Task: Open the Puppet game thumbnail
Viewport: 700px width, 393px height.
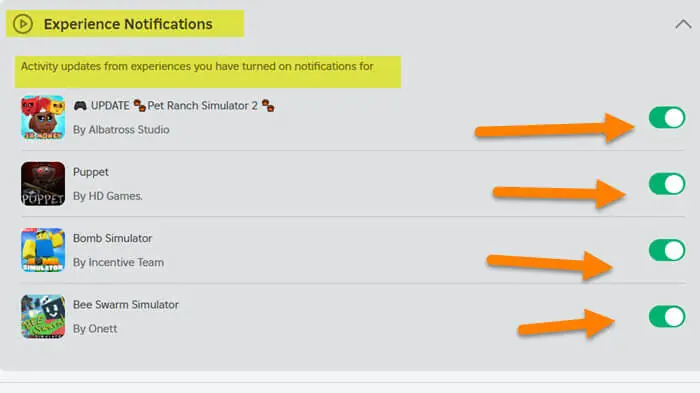Action: pyautogui.click(x=43, y=184)
